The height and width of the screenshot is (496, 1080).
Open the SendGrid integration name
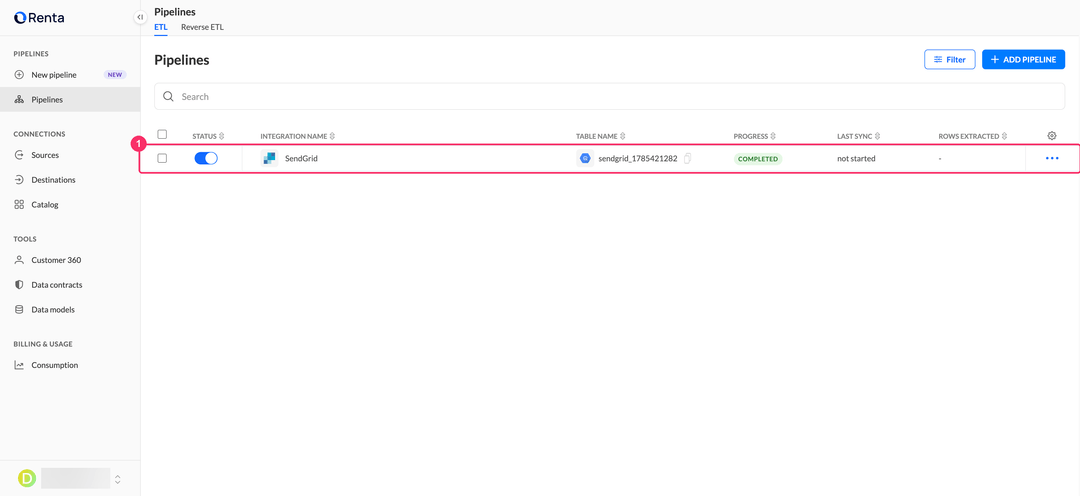302,158
